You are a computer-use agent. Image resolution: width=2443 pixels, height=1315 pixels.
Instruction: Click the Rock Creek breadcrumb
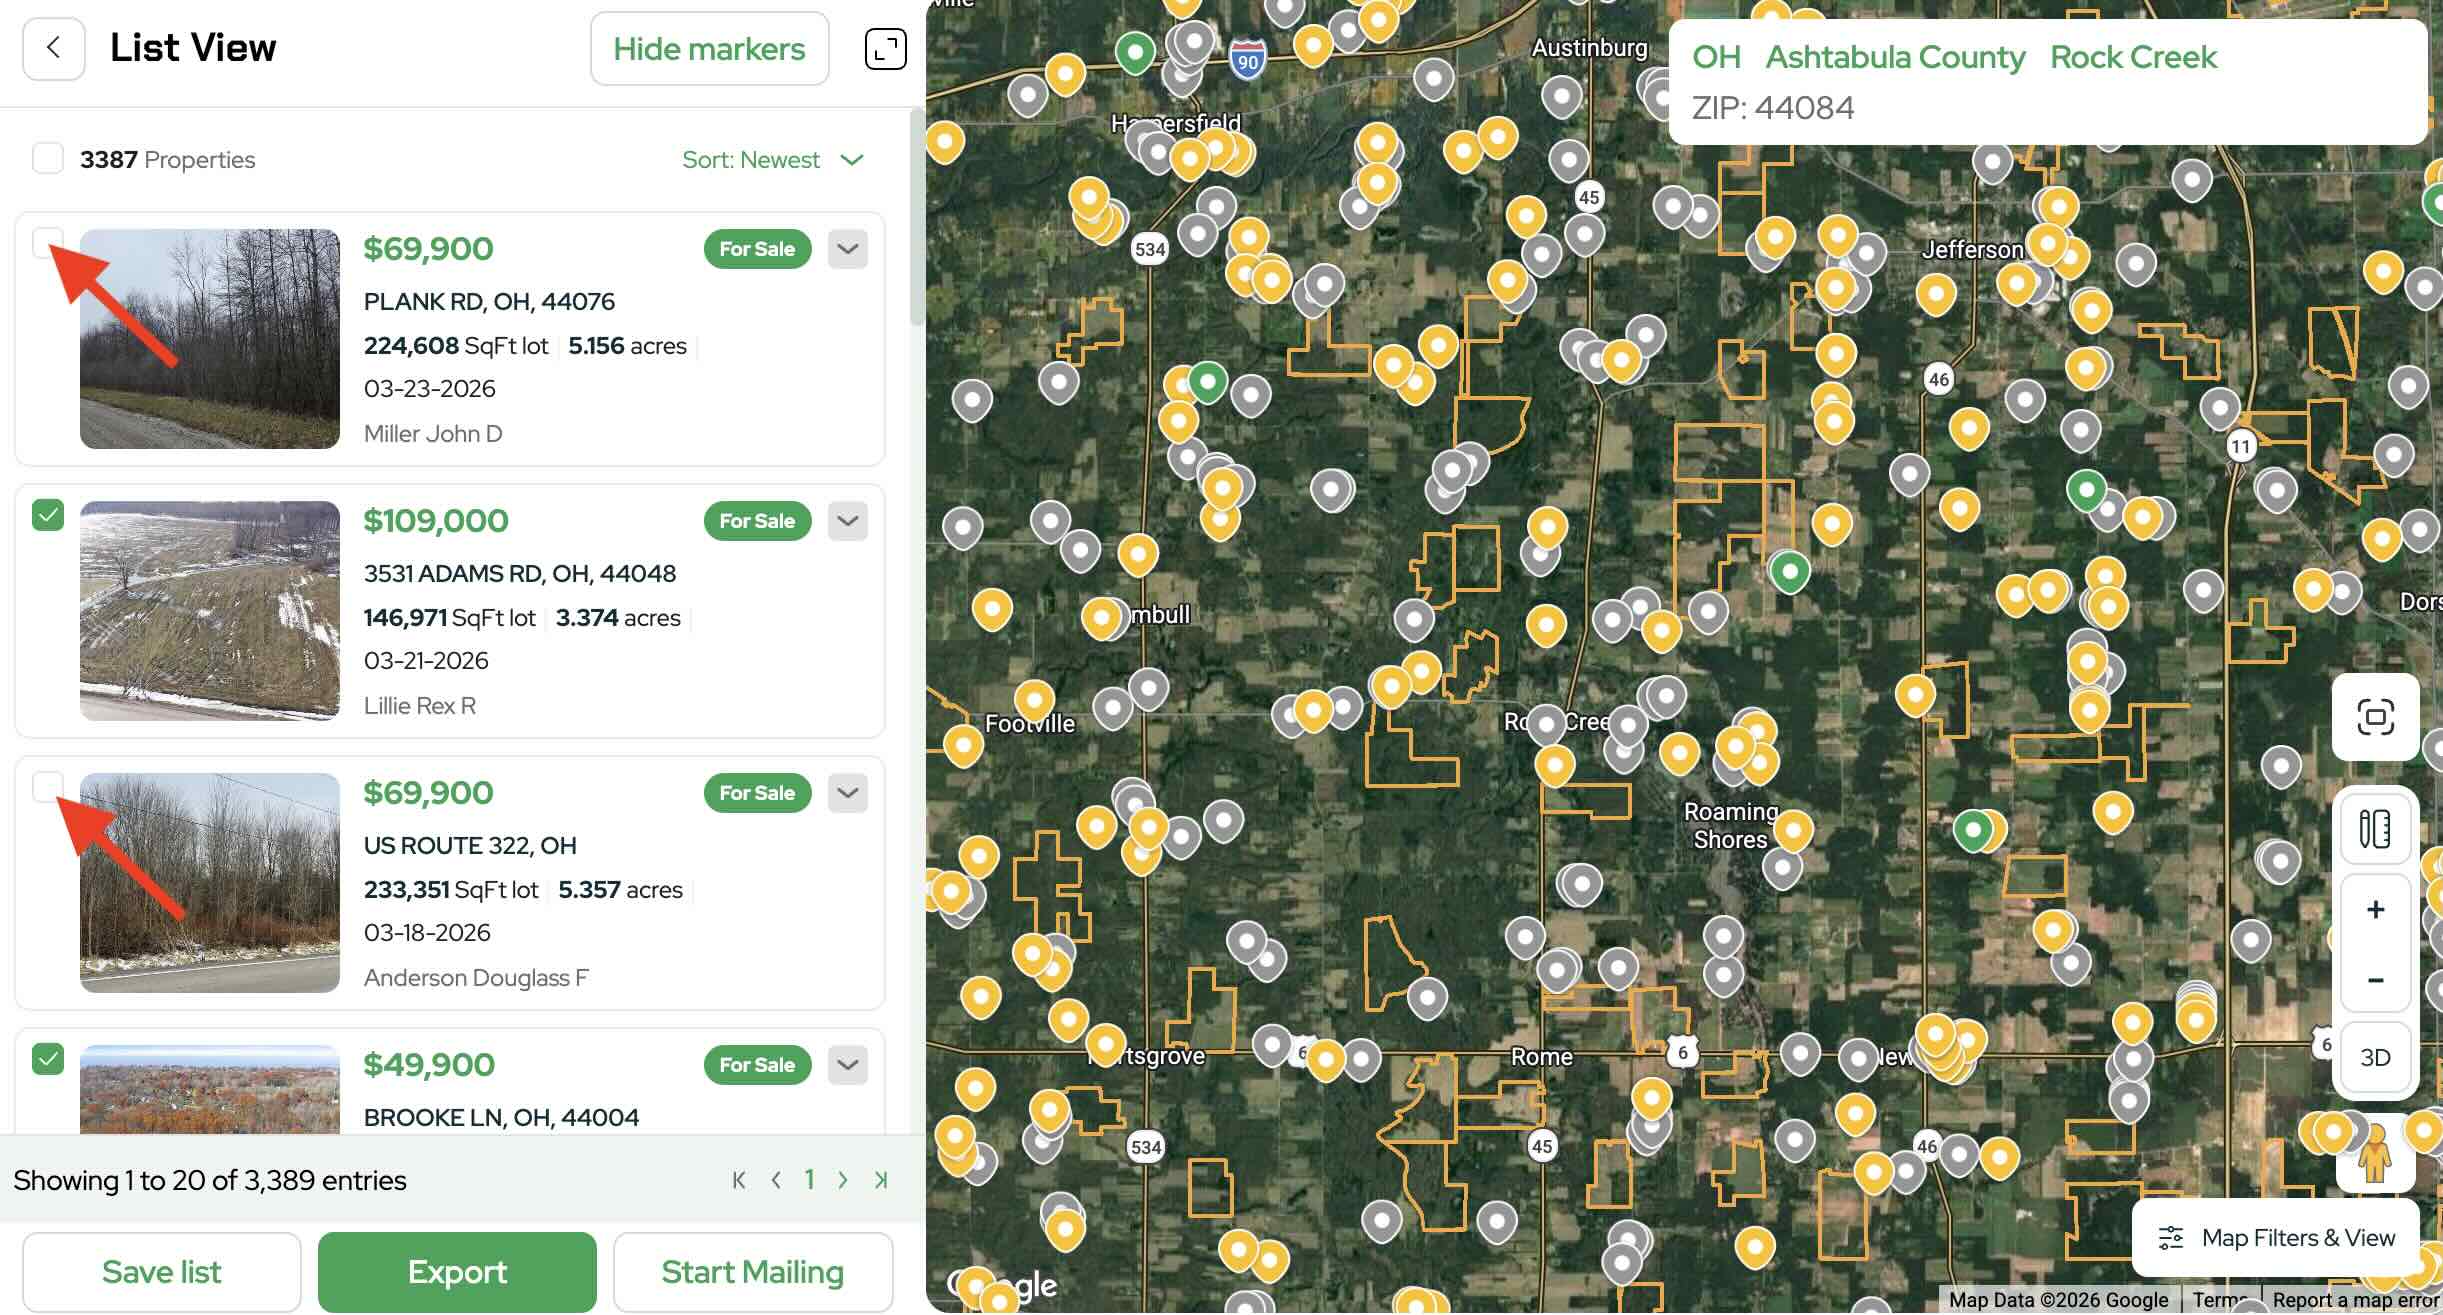2133,57
